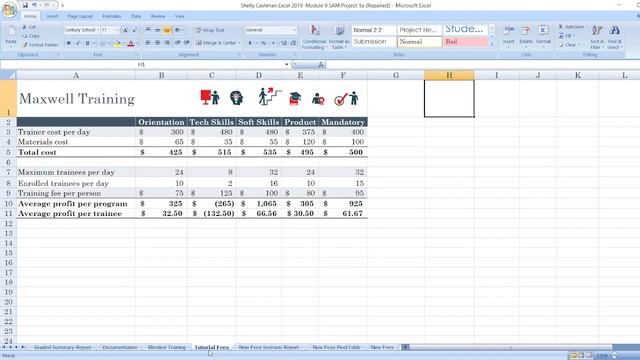640x360 pixels.
Task: Open the Graded Summary Report sheet
Action: [62, 347]
